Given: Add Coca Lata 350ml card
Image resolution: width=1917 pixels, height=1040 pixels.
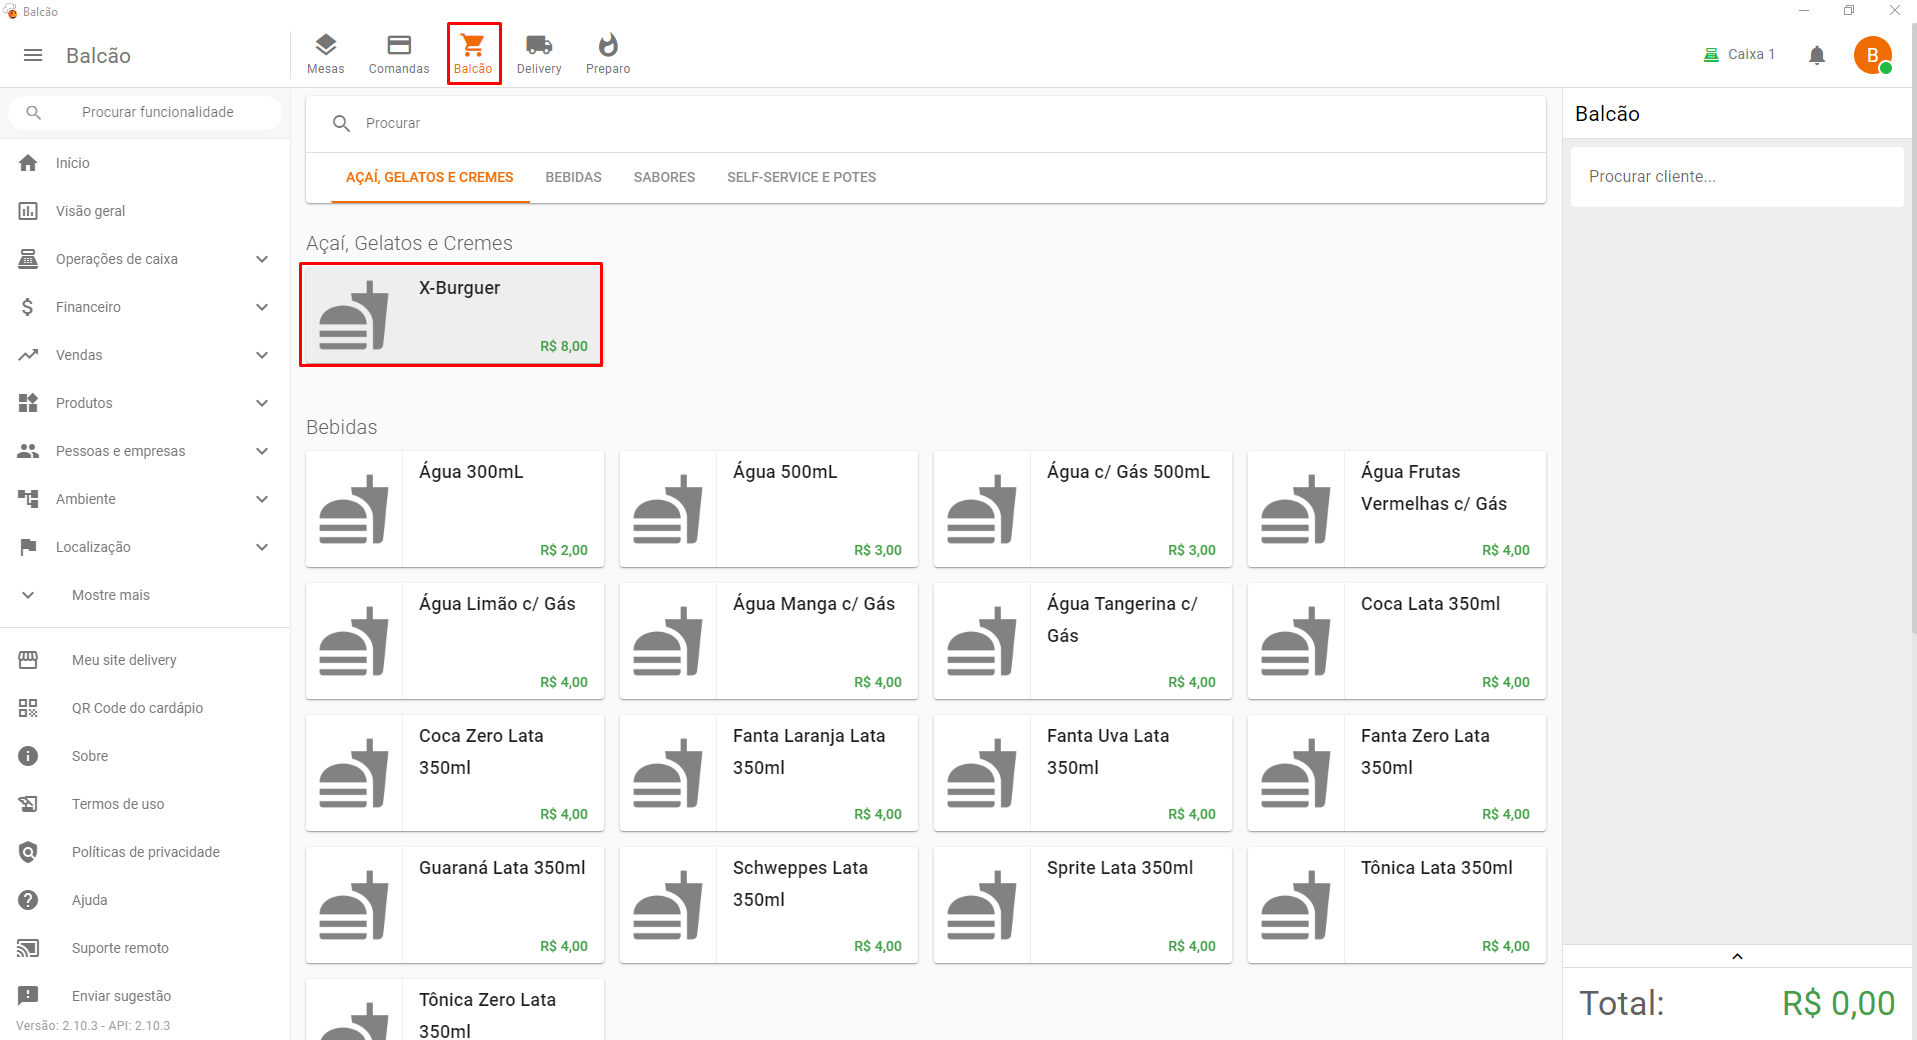Looking at the screenshot, I should [1396, 641].
